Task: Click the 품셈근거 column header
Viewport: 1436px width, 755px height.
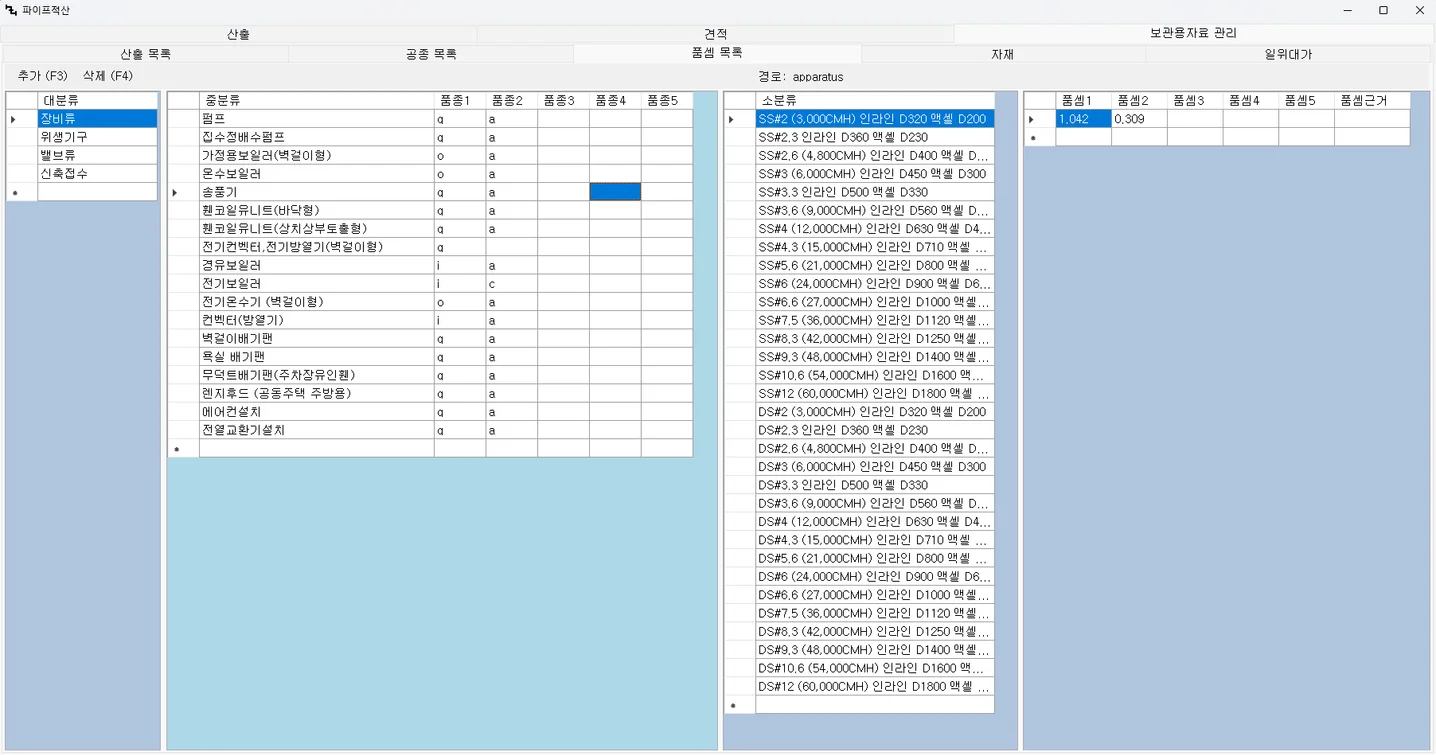Action: [x=1372, y=101]
